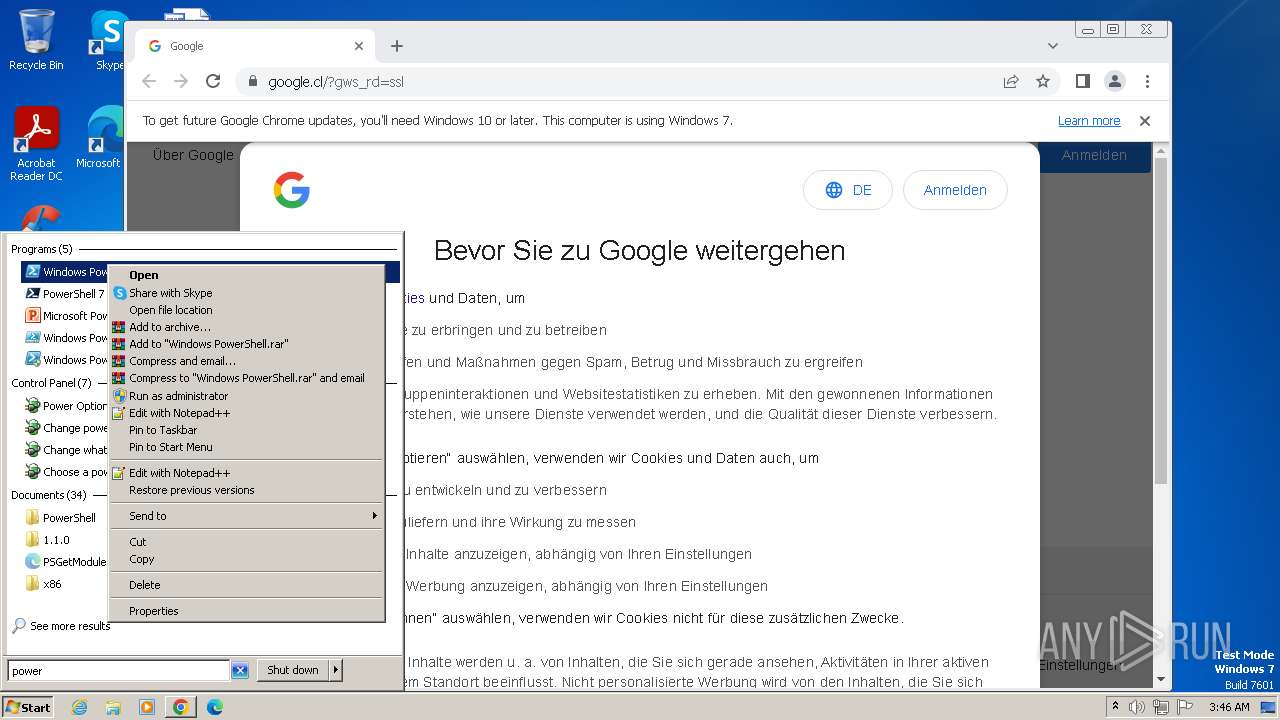Open Edge taskbar icon
The width and height of the screenshot is (1280, 720).
point(215,707)
